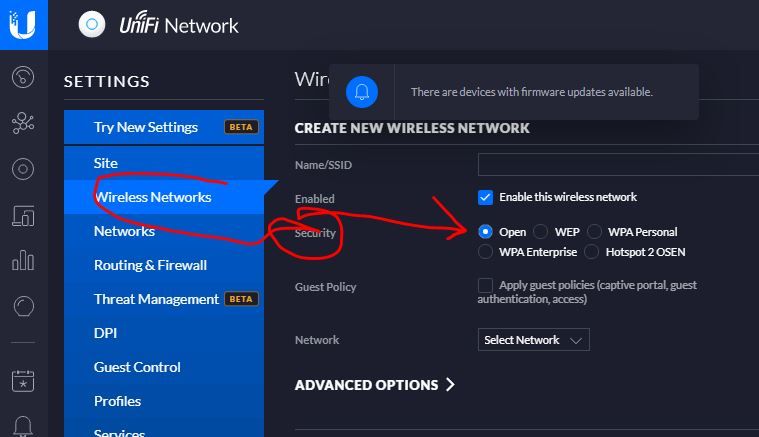Select WPA Personal security option

(x=595, y=232)
